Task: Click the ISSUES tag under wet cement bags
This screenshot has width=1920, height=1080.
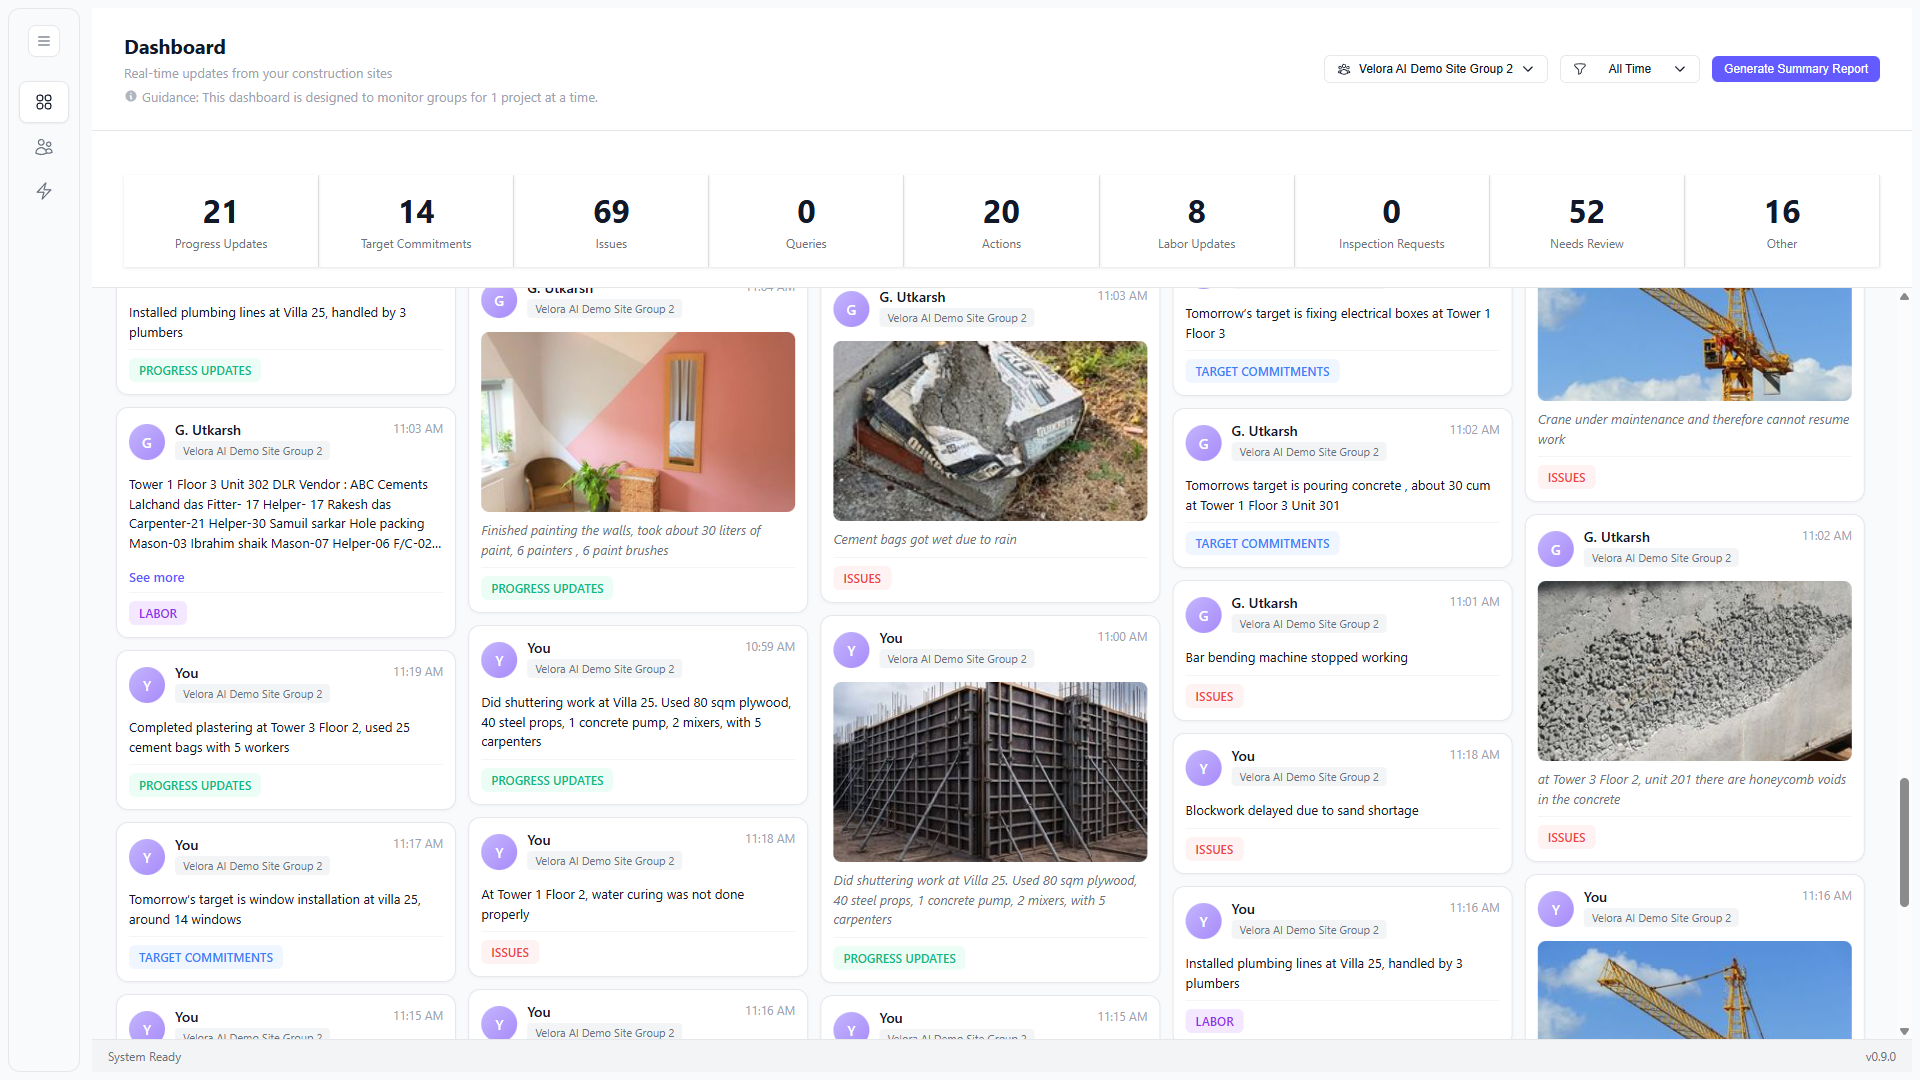Action: [x=861, y=578]
